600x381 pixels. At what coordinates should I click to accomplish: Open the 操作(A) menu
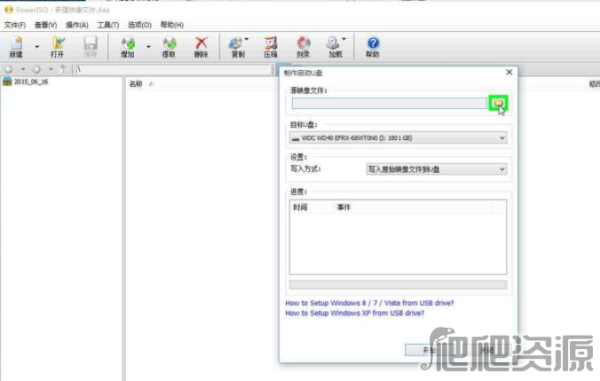77,25
